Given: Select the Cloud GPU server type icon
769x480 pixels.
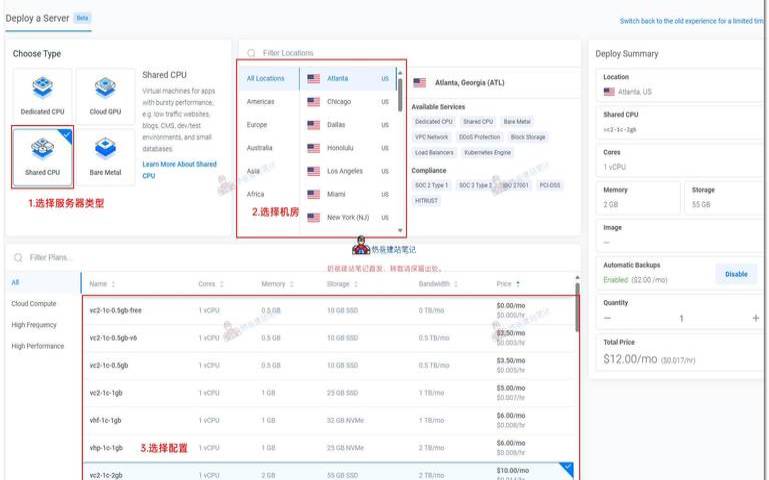Looking at the screenshot, I should (105, 87).
